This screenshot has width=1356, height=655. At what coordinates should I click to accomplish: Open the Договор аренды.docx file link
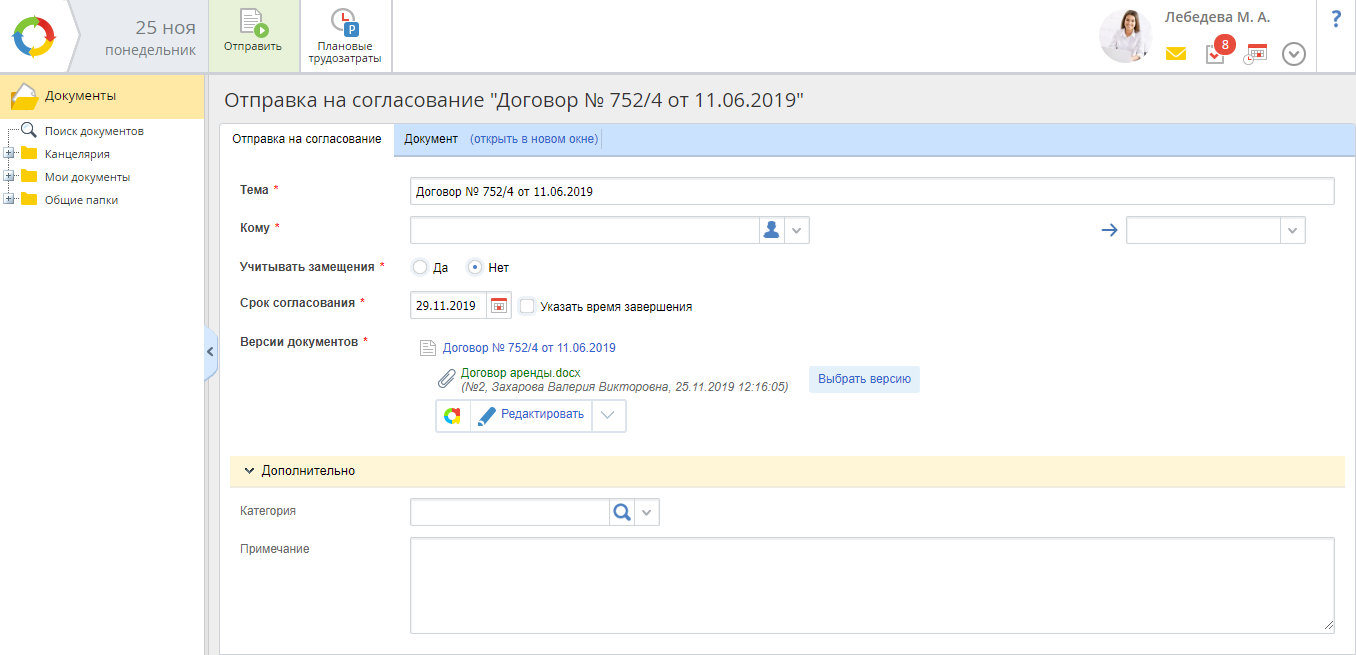pos(520,373)
